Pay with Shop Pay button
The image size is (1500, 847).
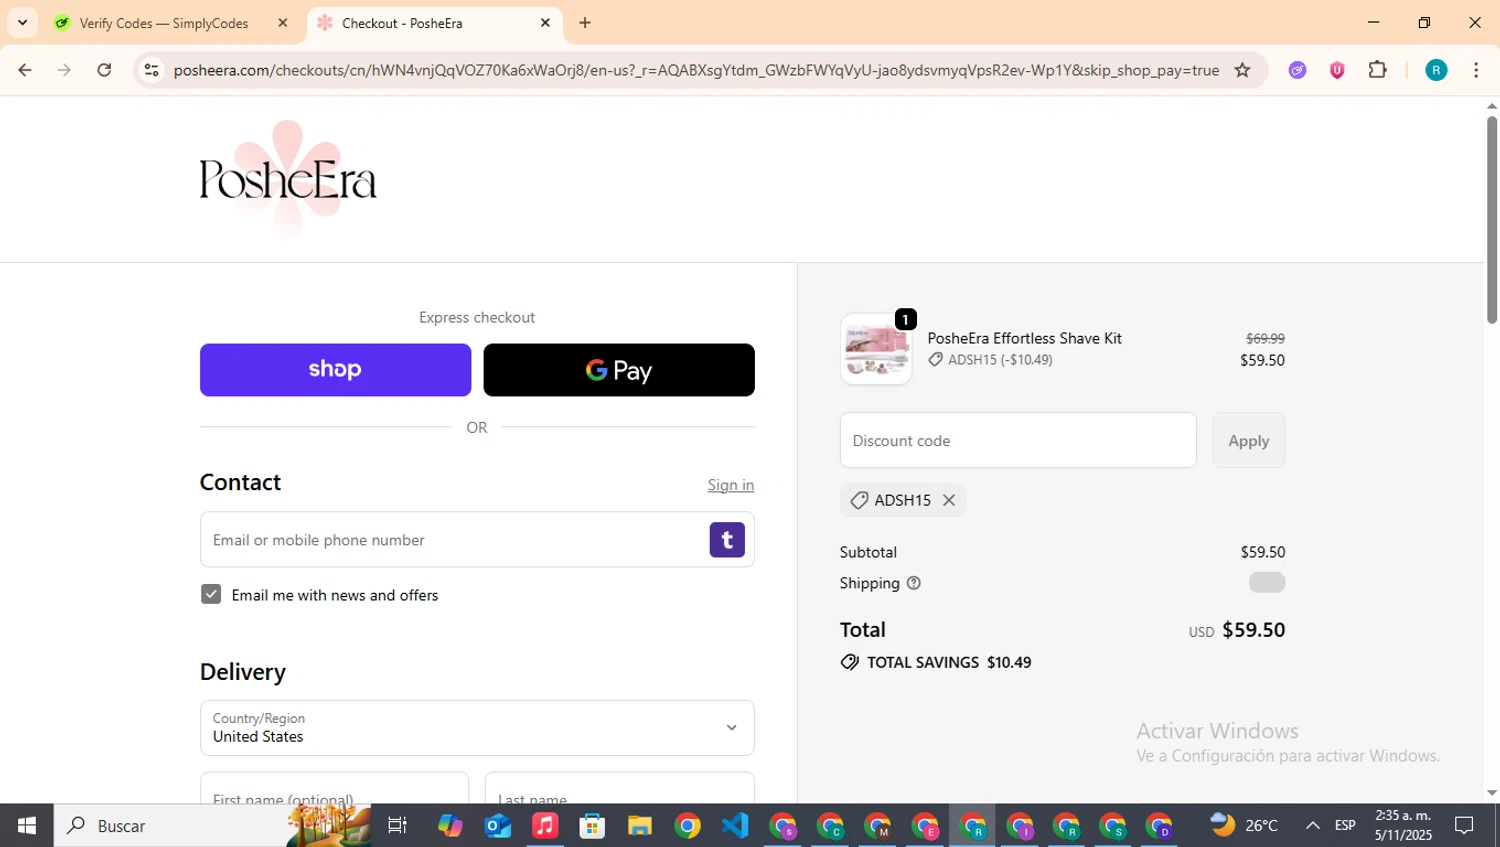pos(335,370)
